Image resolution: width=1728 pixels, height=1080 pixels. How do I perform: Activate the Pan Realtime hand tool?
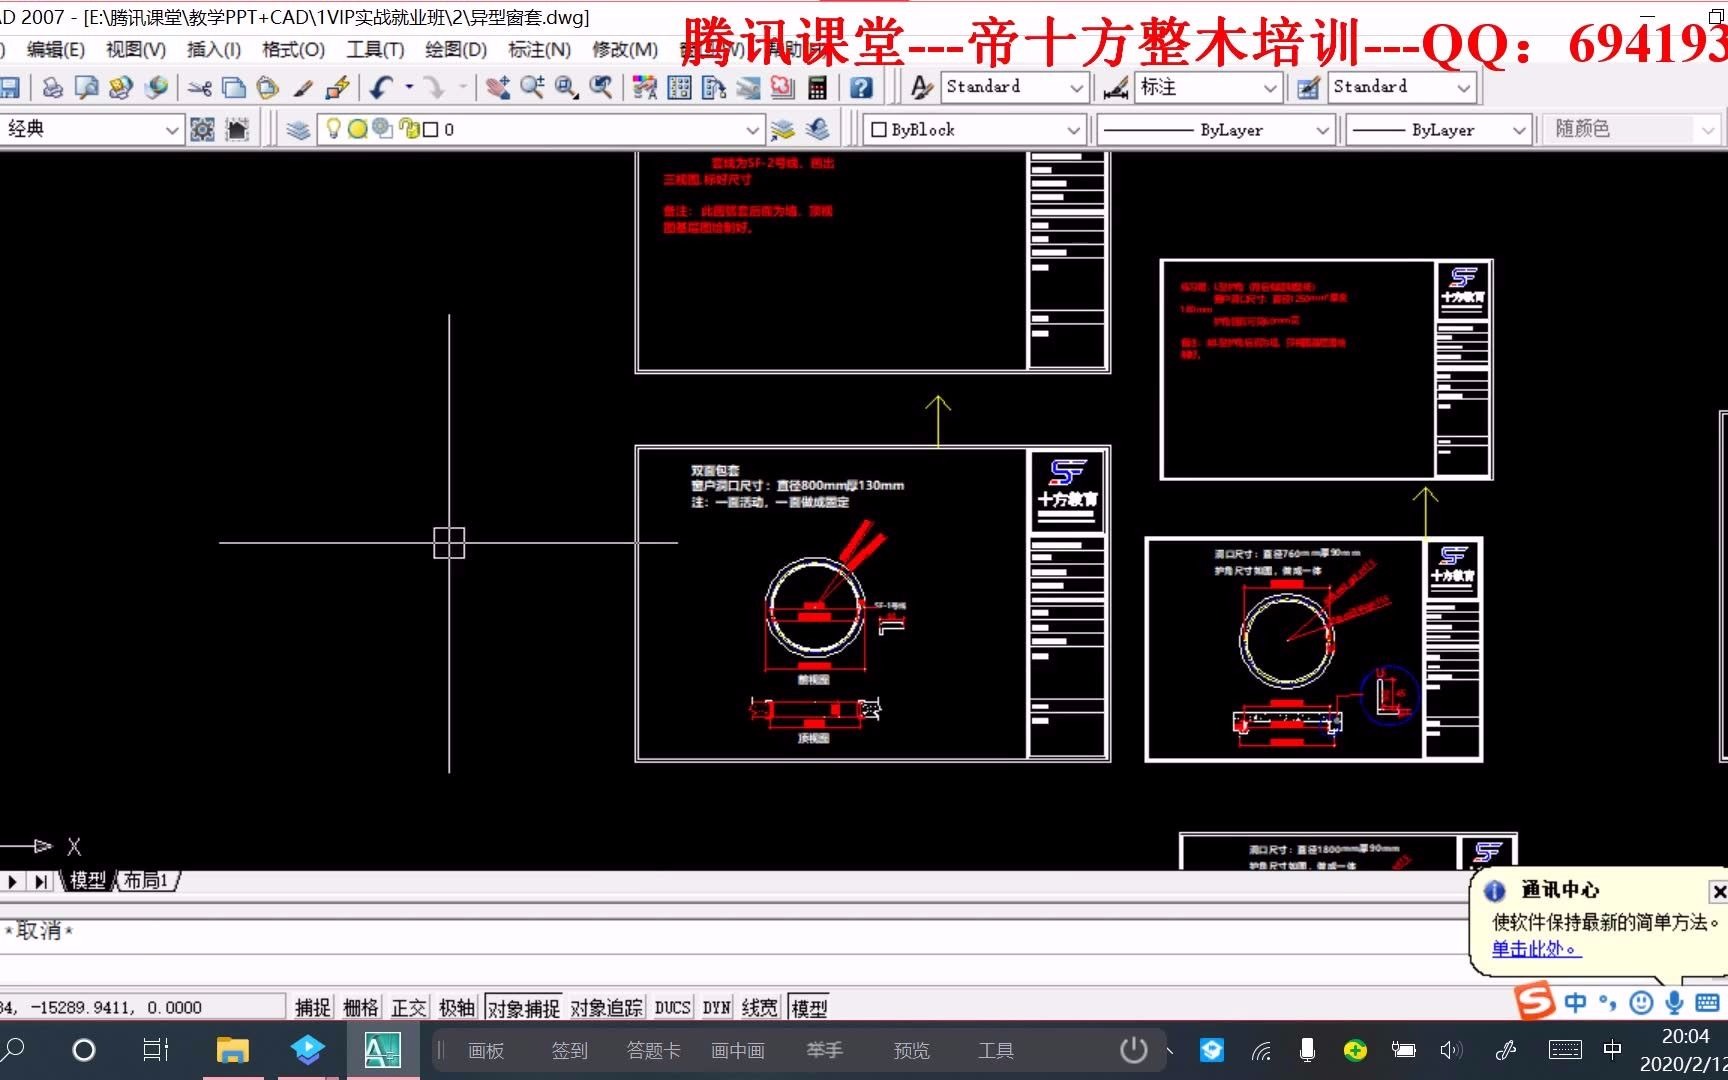[x=497, y=88]
